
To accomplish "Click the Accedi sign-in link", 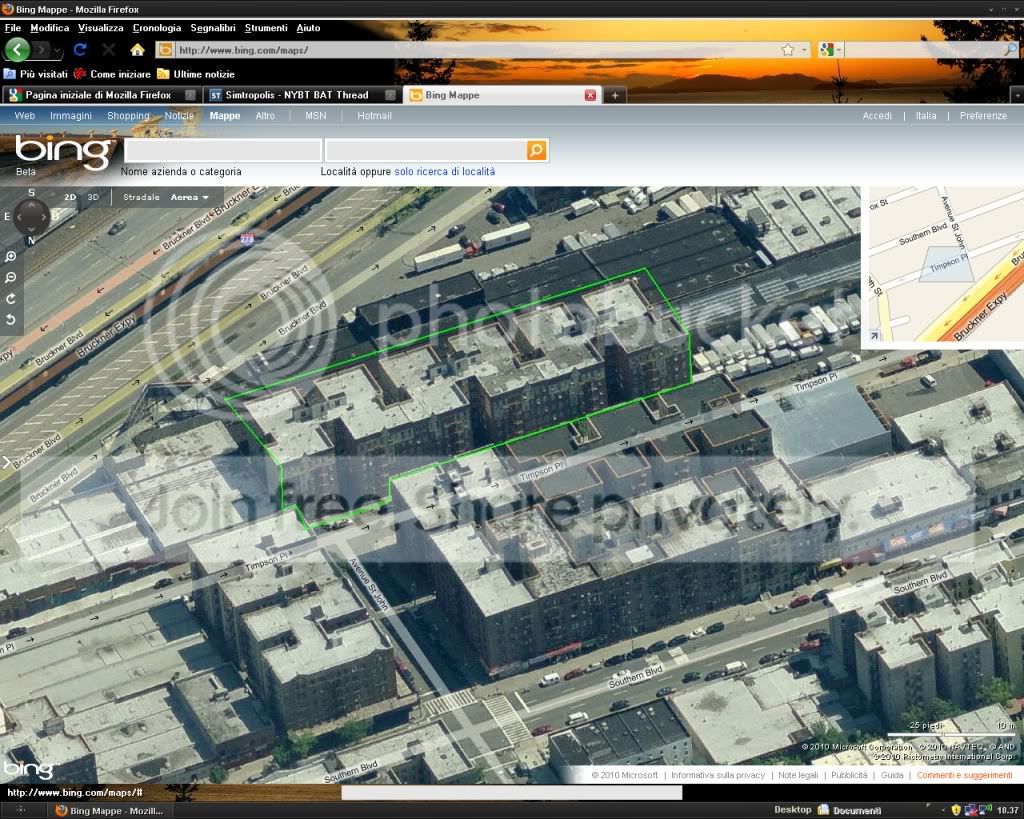I will point(877,116).
